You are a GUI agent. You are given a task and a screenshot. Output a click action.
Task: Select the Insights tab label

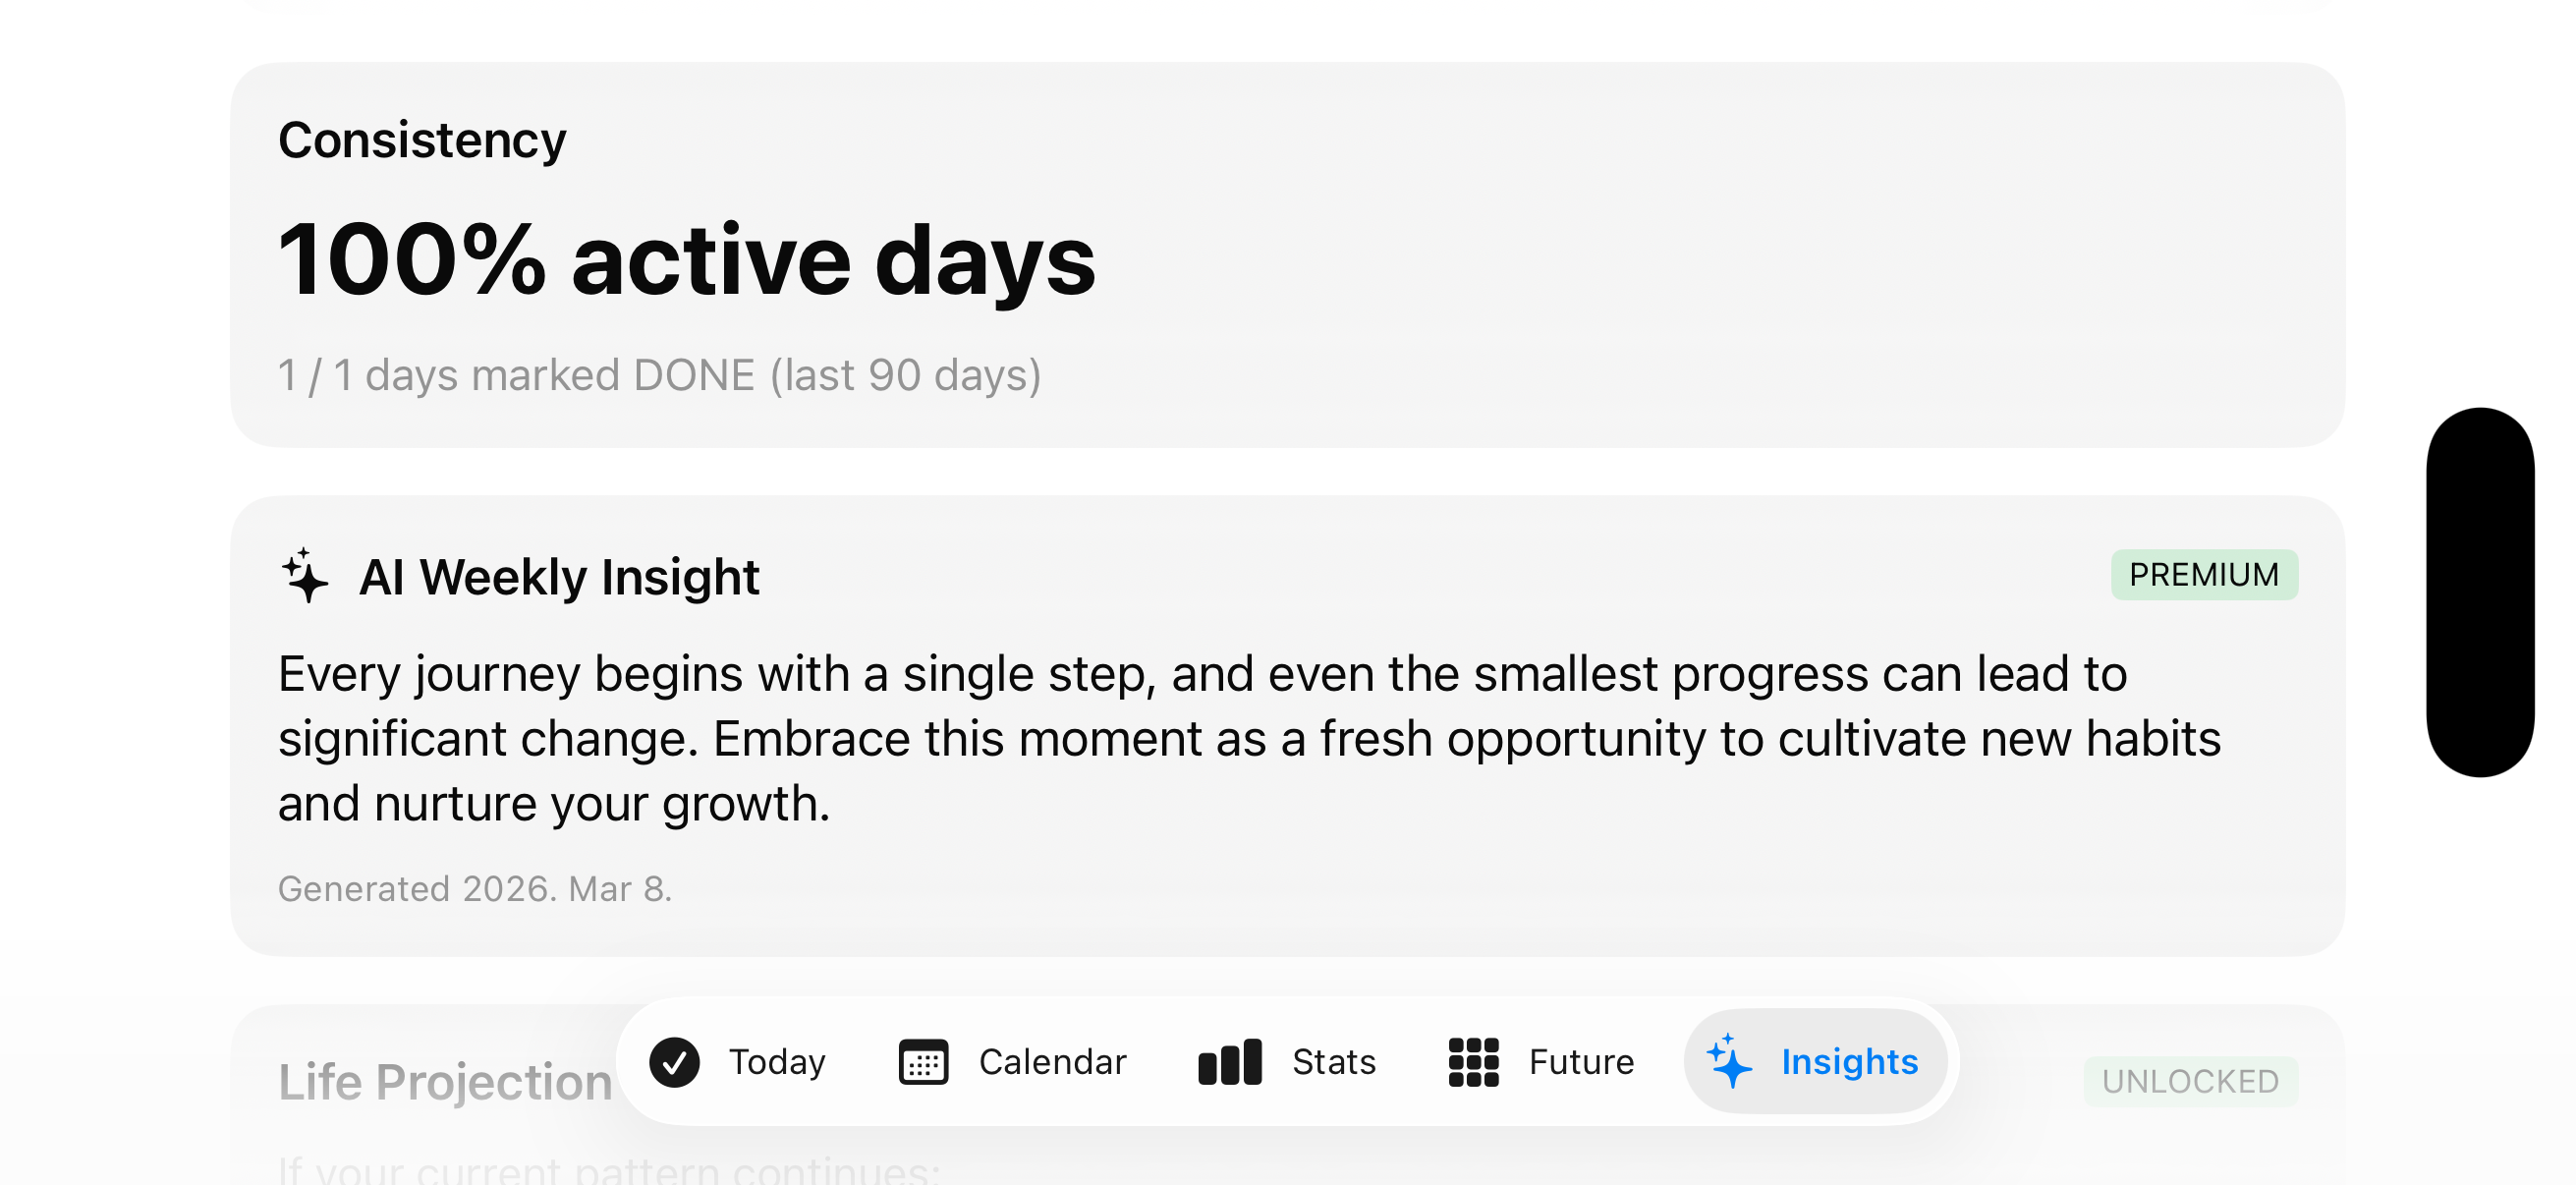coord(1849,1062)
